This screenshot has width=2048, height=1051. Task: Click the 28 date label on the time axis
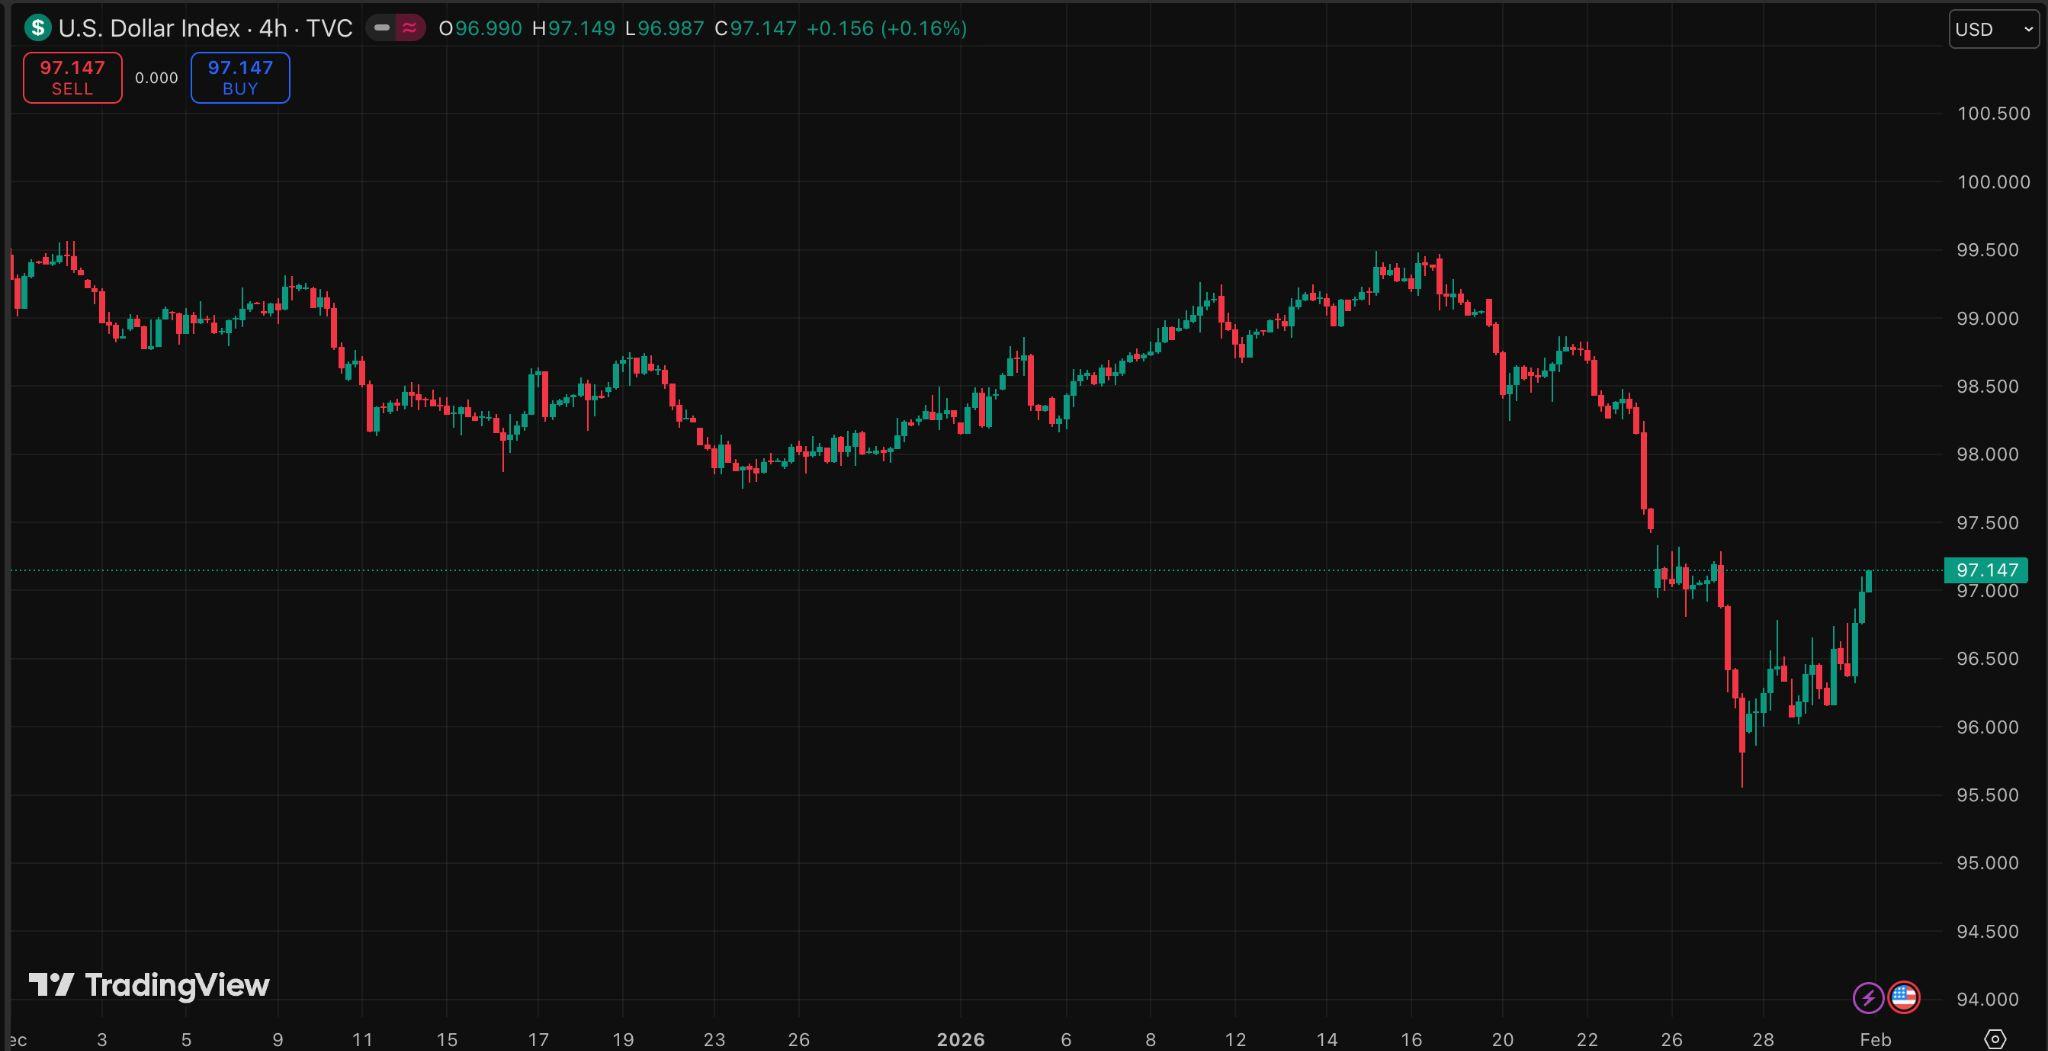pyautogui.click(x=1763, y=1039)
